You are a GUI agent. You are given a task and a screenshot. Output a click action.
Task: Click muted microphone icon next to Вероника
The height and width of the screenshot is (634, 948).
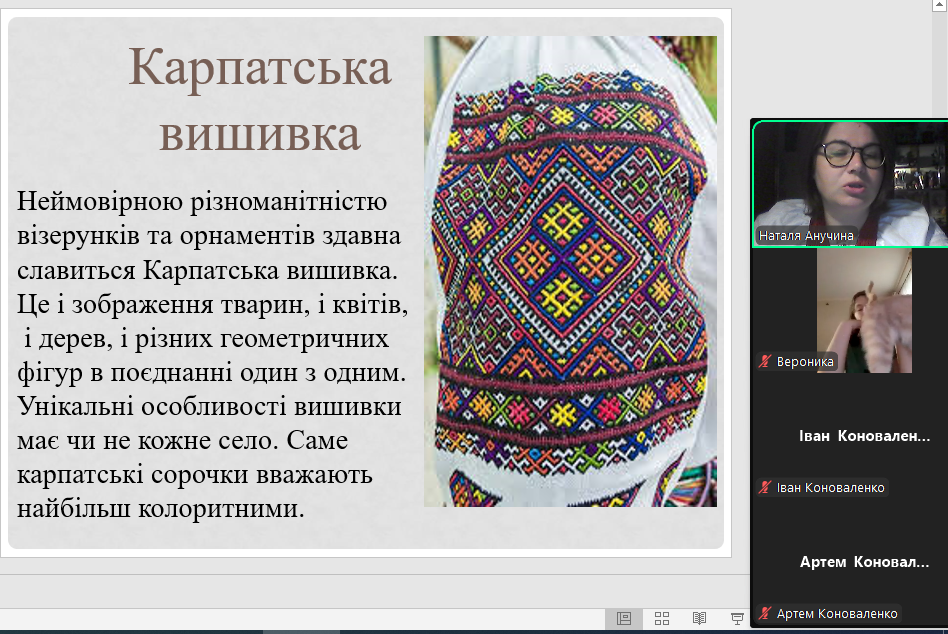[765, 361]
